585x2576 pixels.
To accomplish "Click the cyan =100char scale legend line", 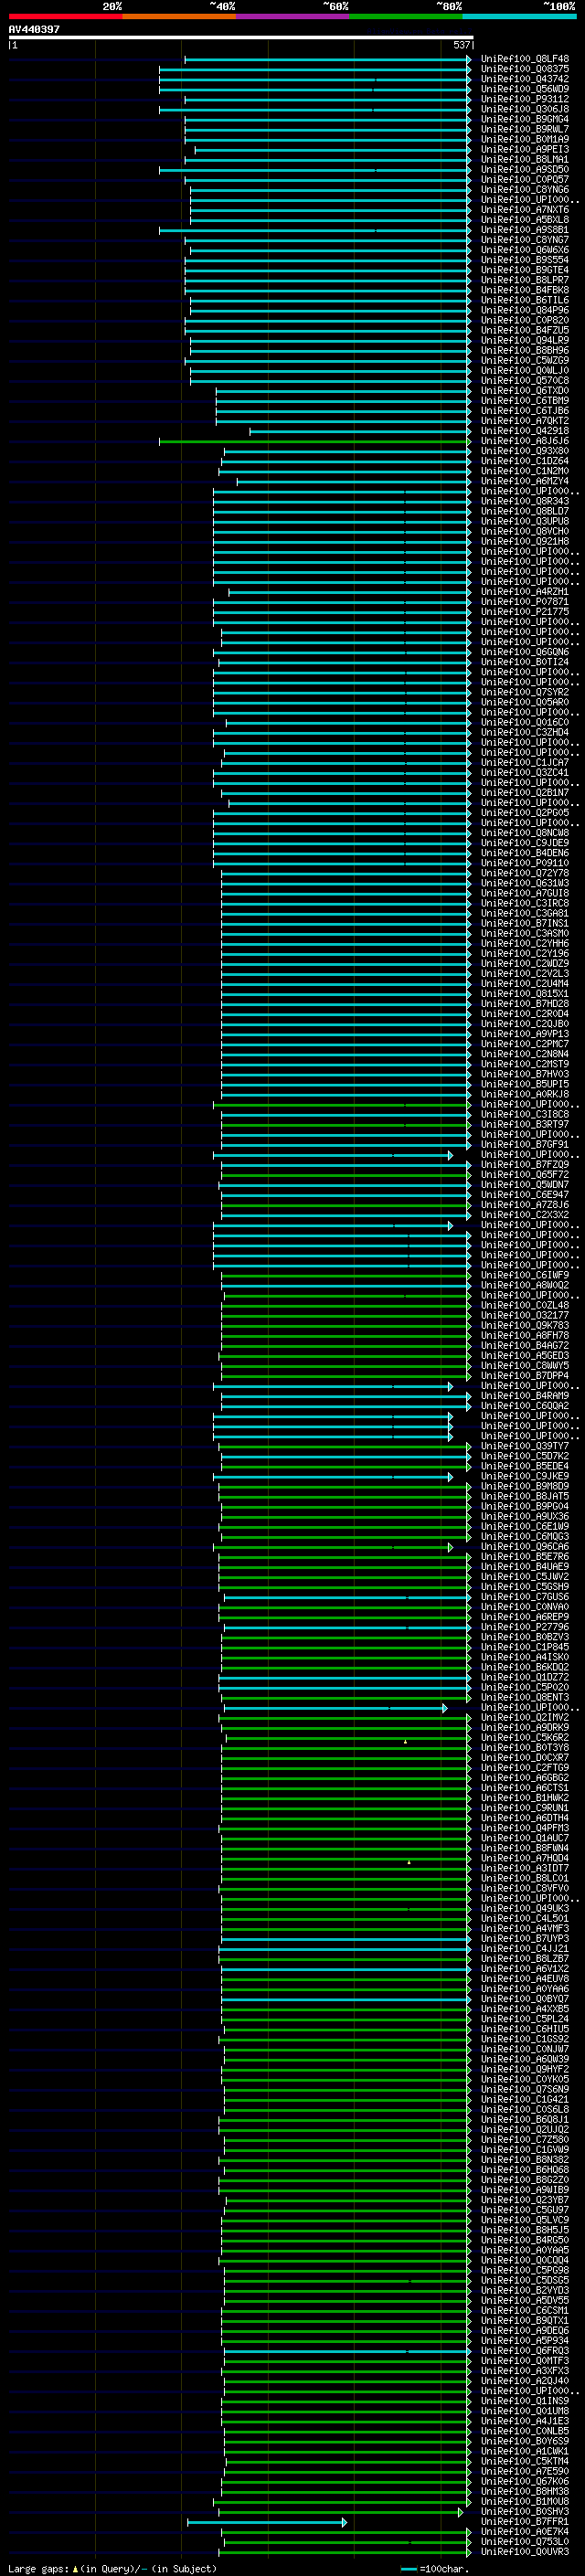I will tap(409, 2569).
